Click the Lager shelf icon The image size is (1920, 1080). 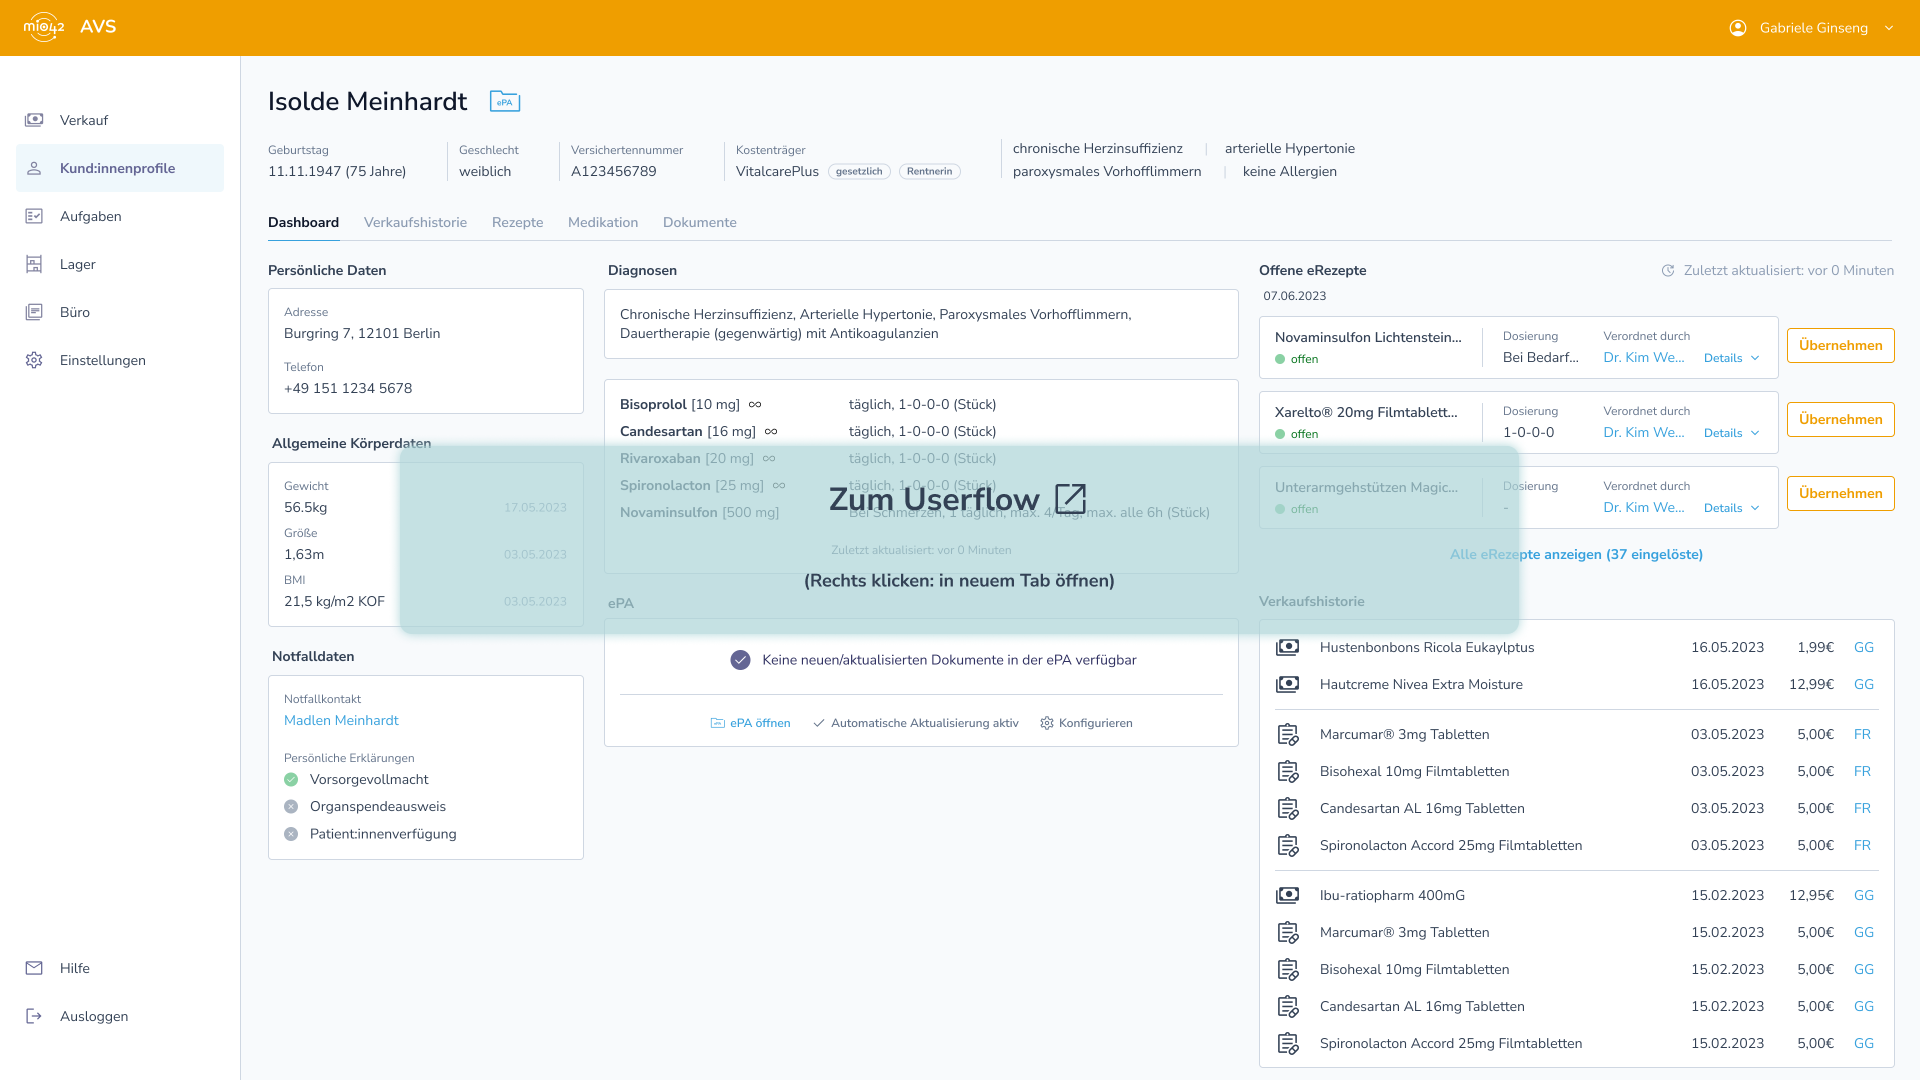34,264
